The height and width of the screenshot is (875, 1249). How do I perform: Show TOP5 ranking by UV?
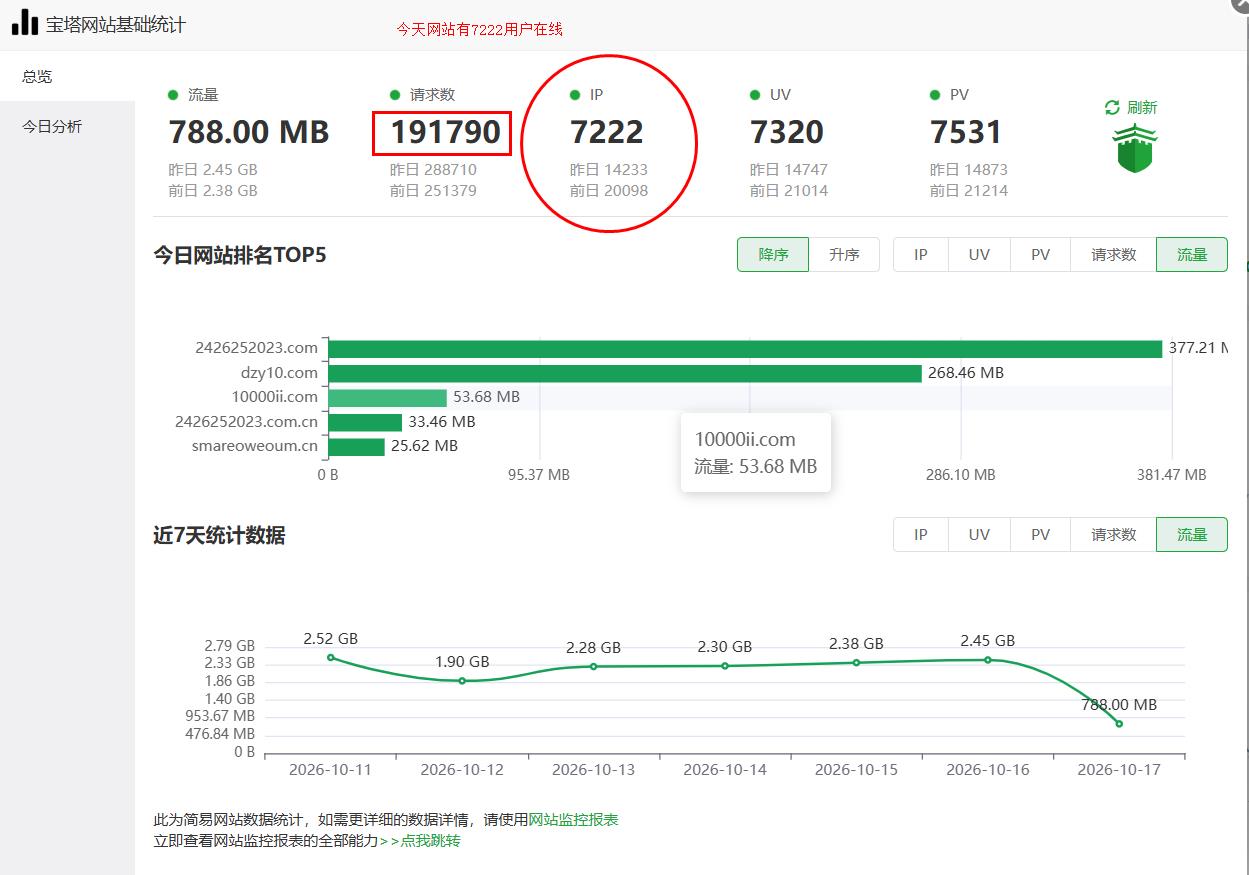979,255
